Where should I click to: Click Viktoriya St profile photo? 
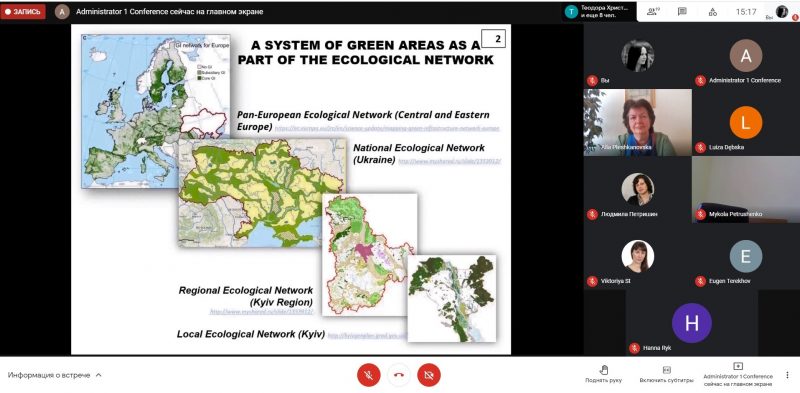[638, 256]
